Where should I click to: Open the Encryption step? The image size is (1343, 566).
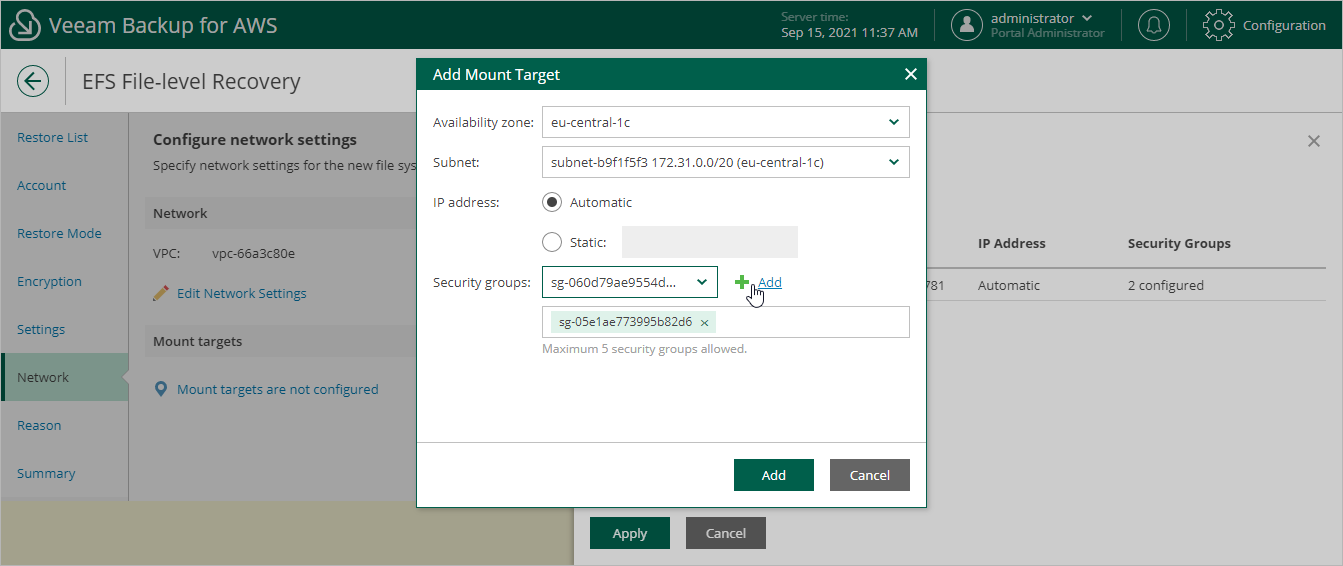(49, 281)
